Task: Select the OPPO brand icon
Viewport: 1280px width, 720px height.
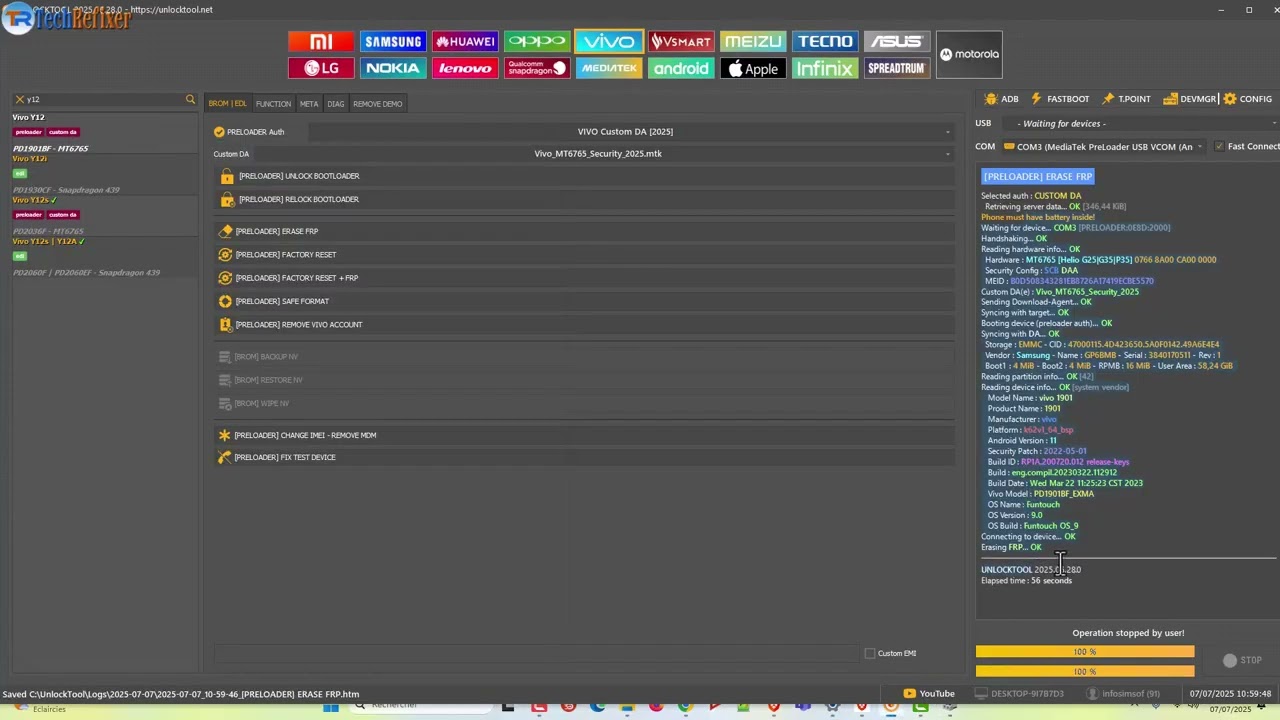Action: 537,41
